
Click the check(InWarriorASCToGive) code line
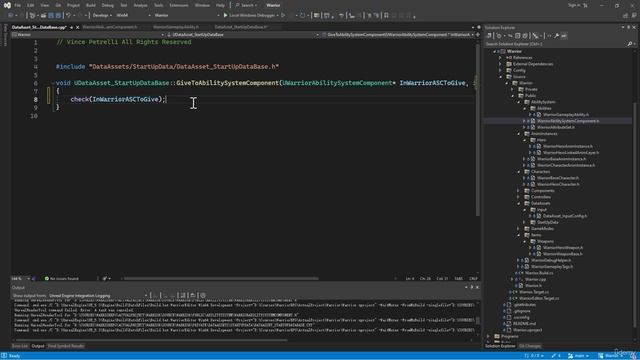click(x=118, y=99)
